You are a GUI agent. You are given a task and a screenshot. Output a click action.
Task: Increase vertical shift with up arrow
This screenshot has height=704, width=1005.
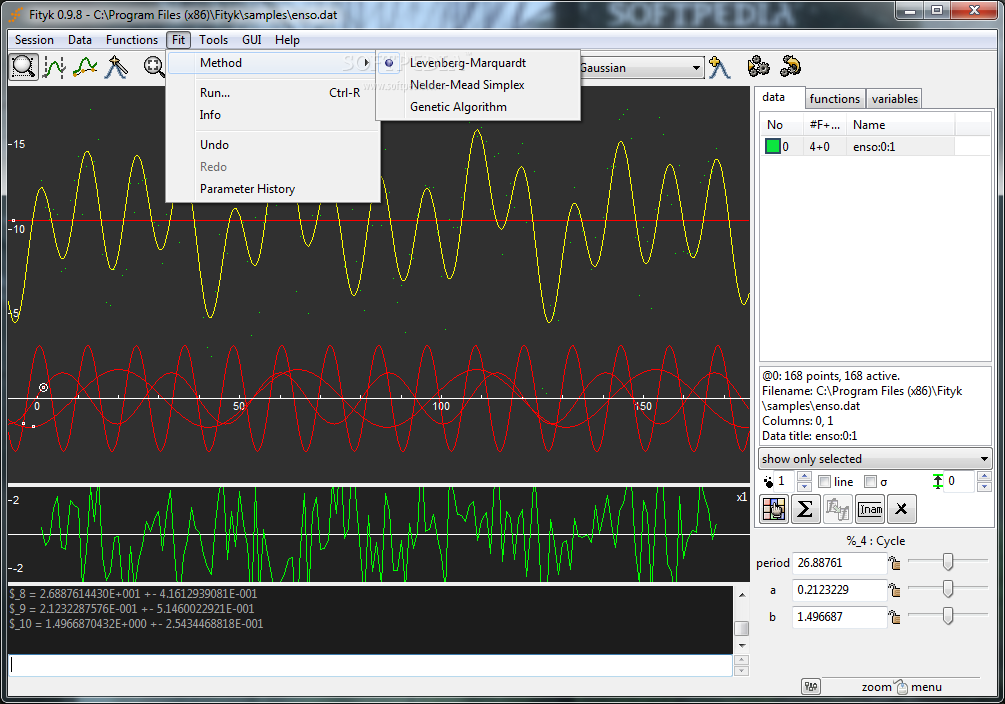click(984, 476)
